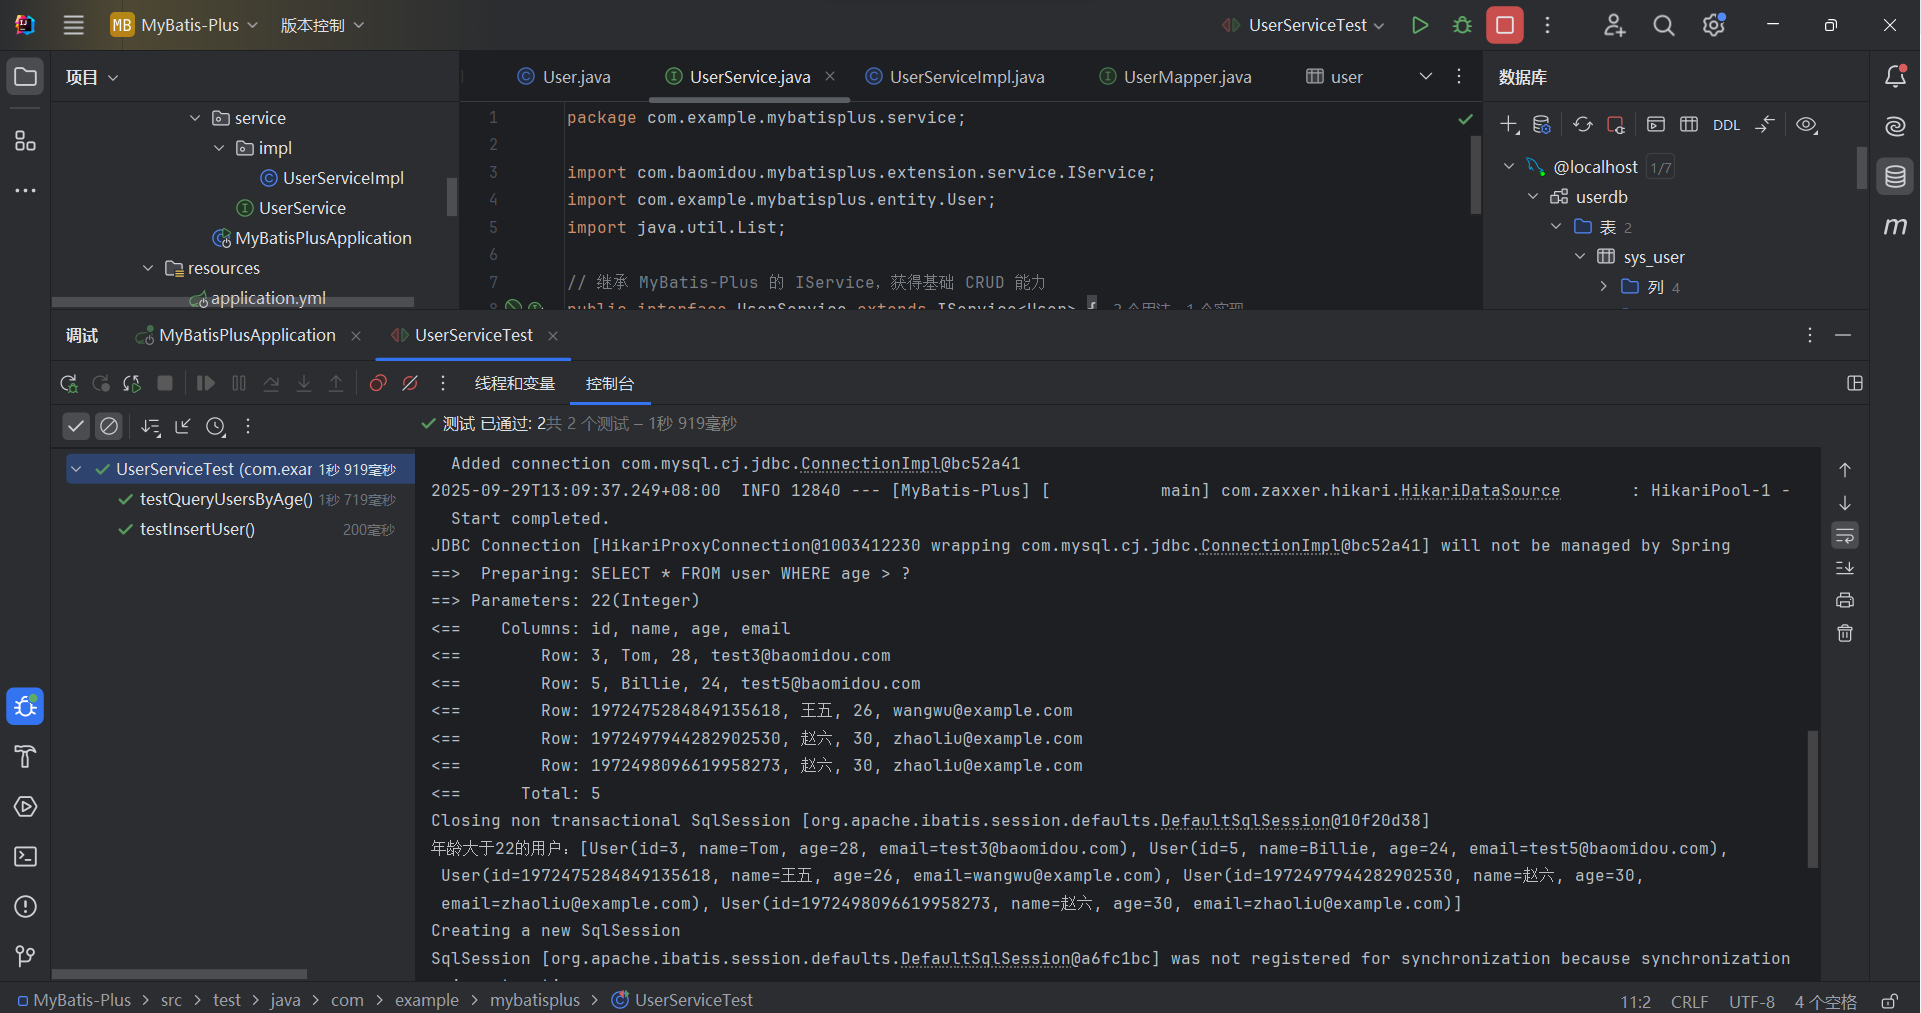Toggle show passed tests filter
This screenshot has height=1013, width=1921.
point(76,427)
